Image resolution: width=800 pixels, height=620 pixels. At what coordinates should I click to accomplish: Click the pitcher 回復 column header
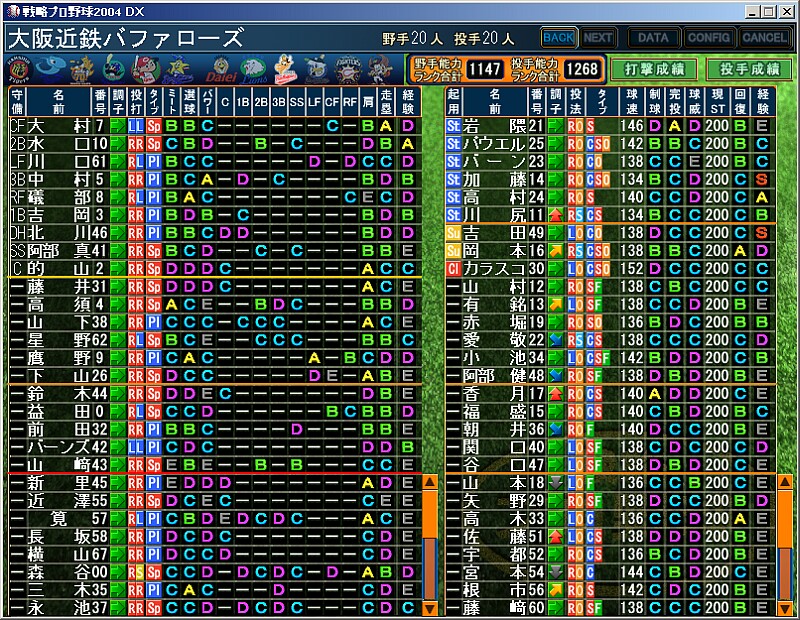740,102
